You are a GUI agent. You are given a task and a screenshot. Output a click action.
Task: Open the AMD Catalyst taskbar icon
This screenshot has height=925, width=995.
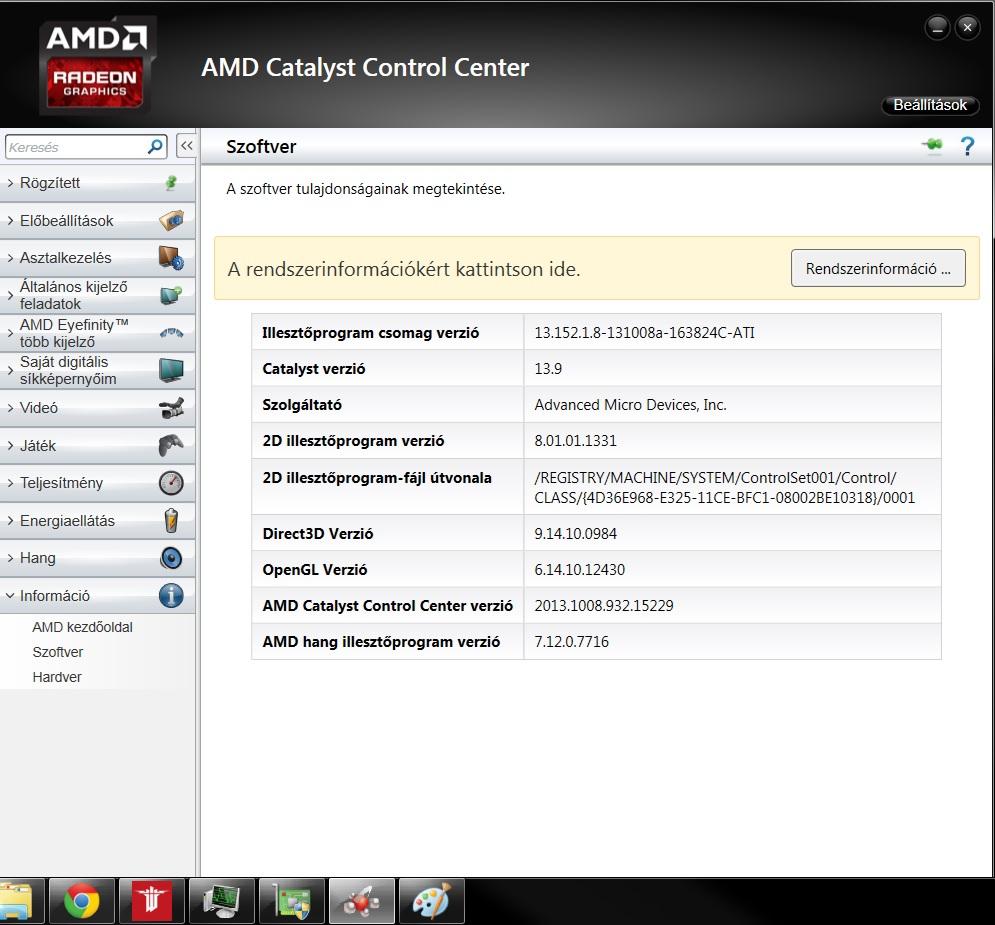pyautogui.click(x=361, y=901)
